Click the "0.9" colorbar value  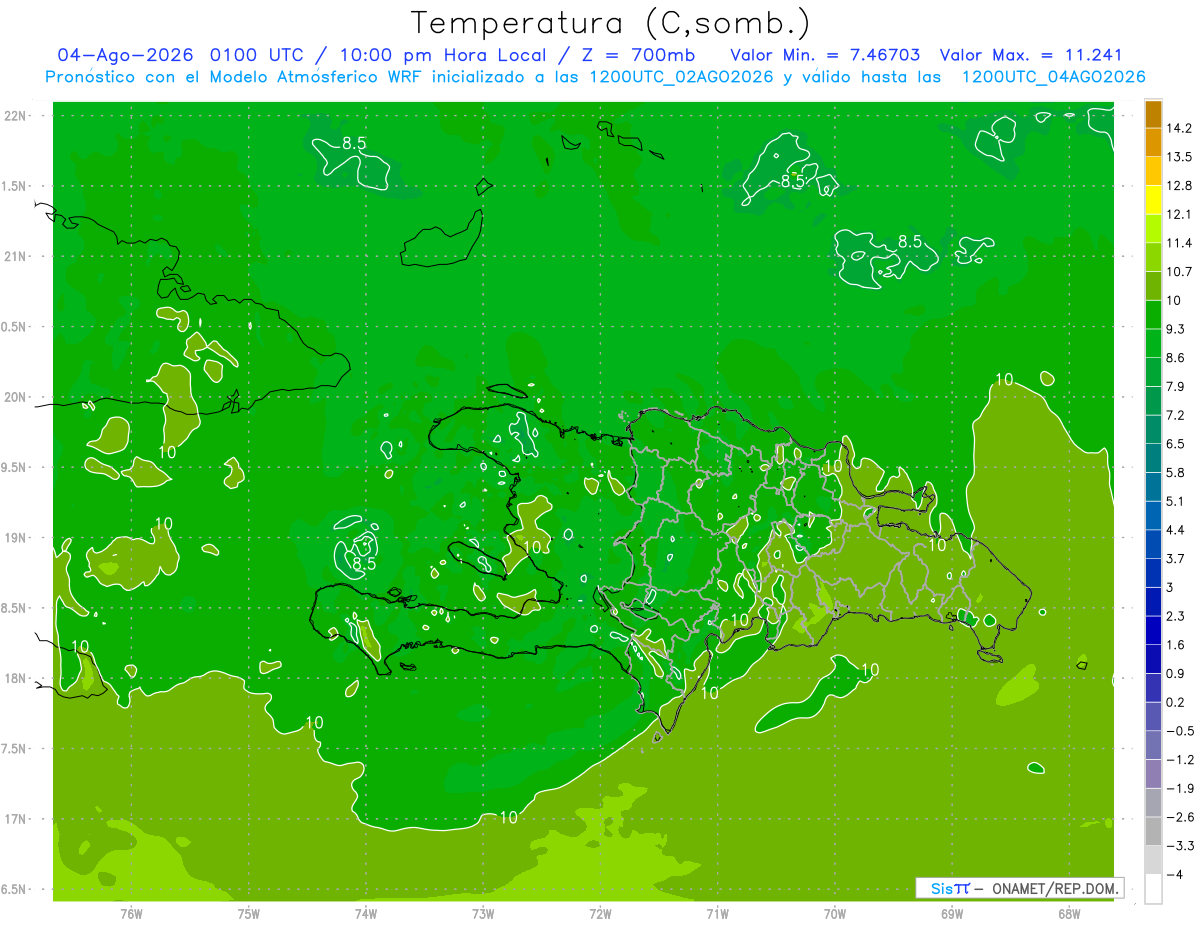1176,673
